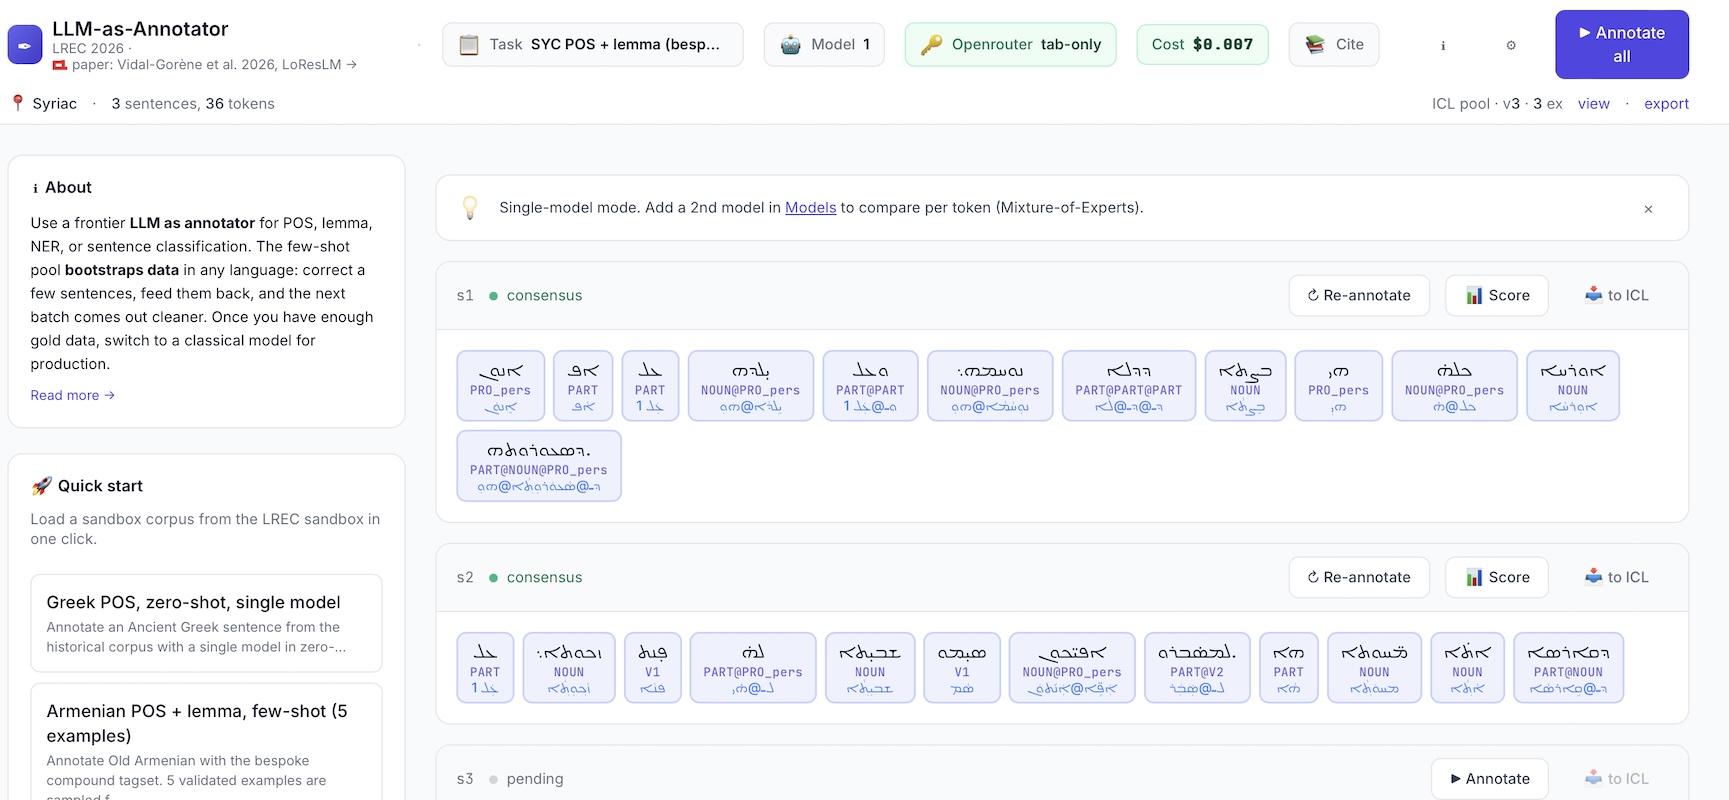Select the PART@NOUN@PRO_pers token in s1
The width and height of the screenshot is (1729, 800).
click(539, 466)
